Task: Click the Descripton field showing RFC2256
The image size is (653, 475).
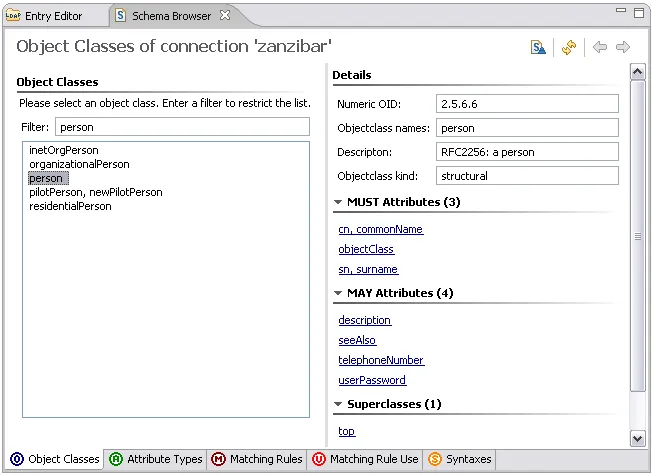Action: point(527,152)
